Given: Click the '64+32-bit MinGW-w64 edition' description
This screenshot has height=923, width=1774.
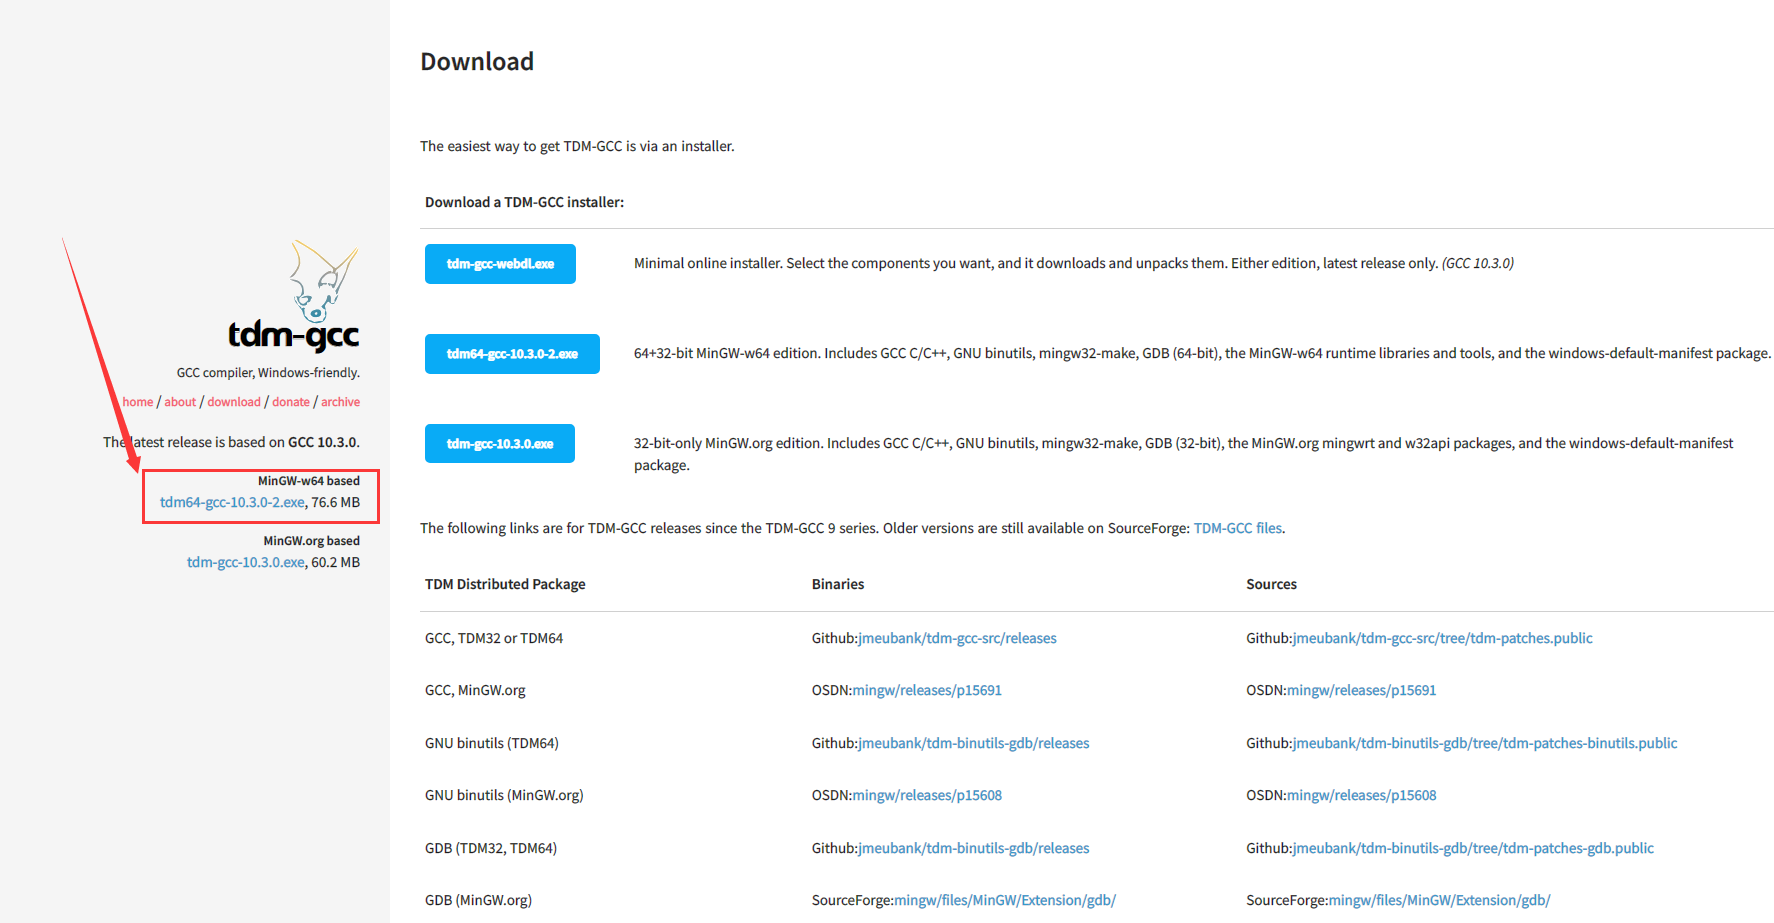Looking at the screenshot, I should point(1202,353).
